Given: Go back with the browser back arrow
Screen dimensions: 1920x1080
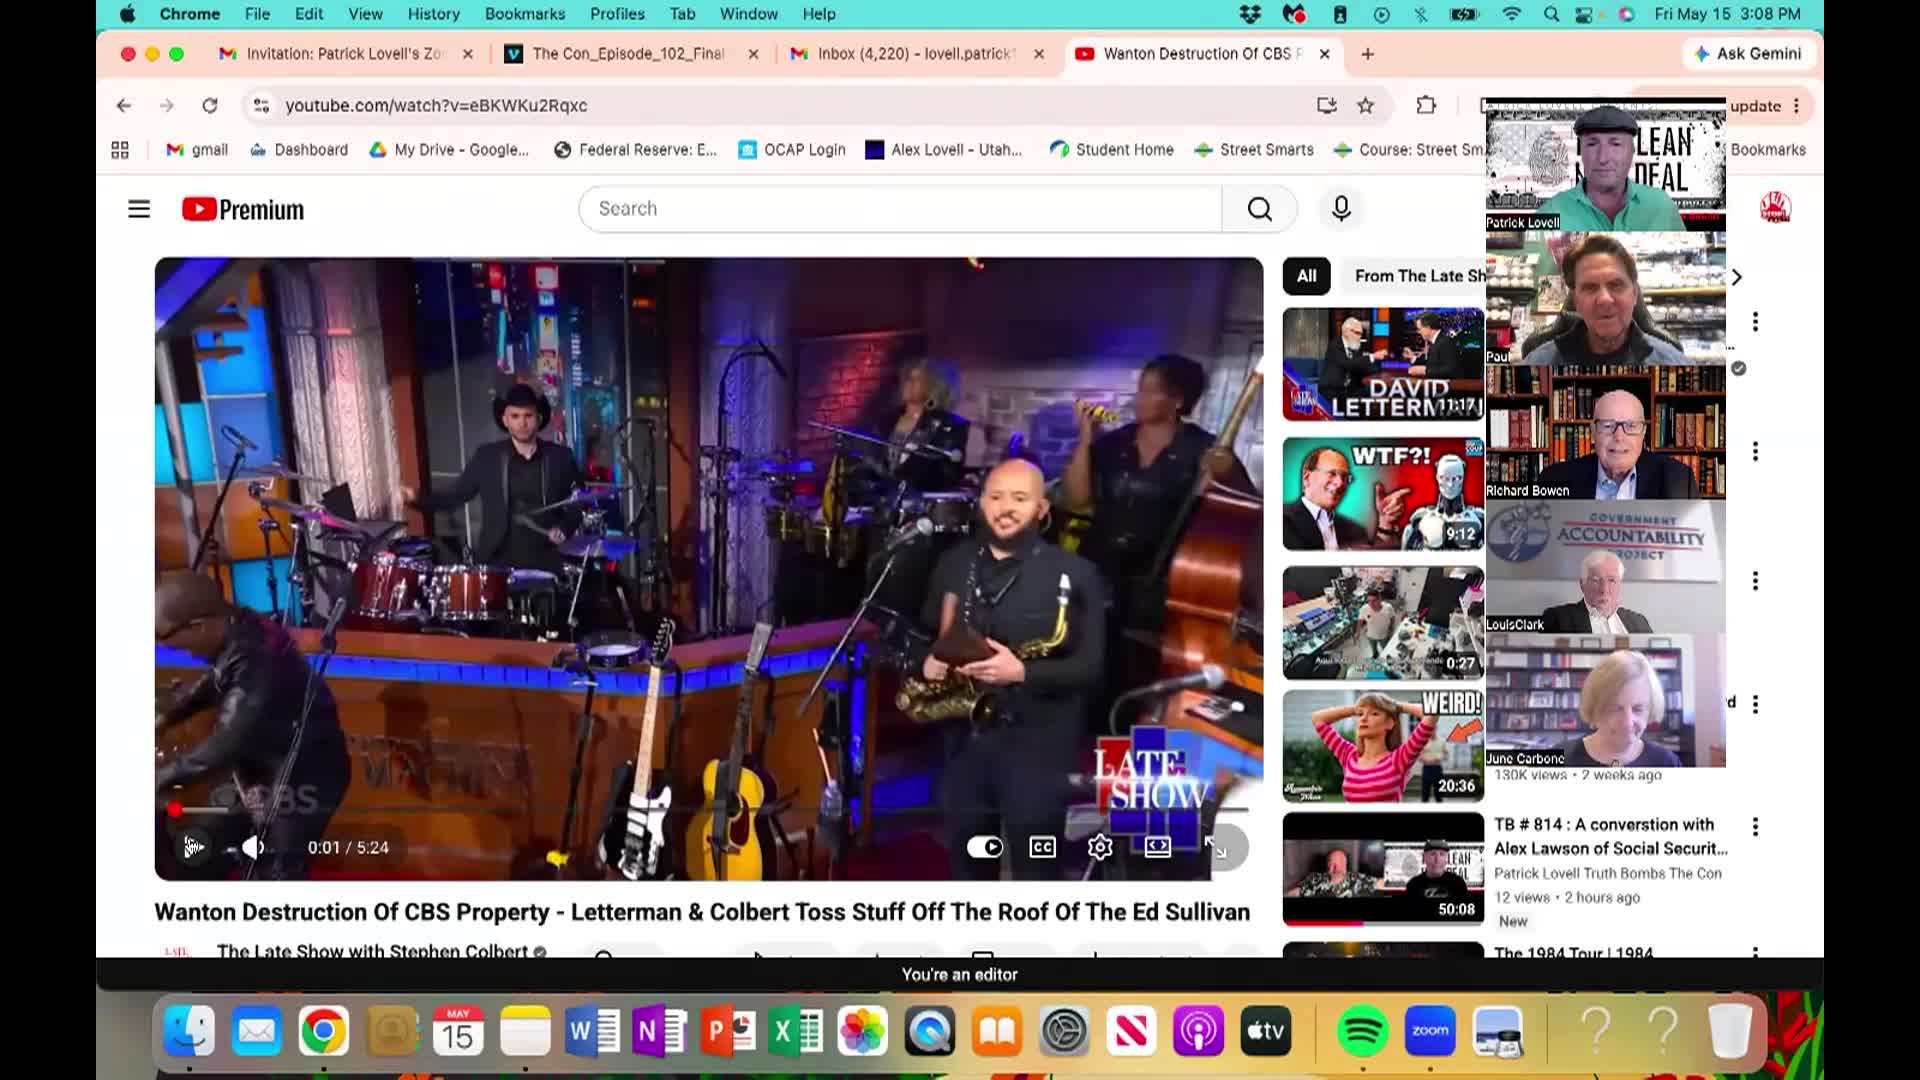Looking at the screenshot, I should point(124,106).
